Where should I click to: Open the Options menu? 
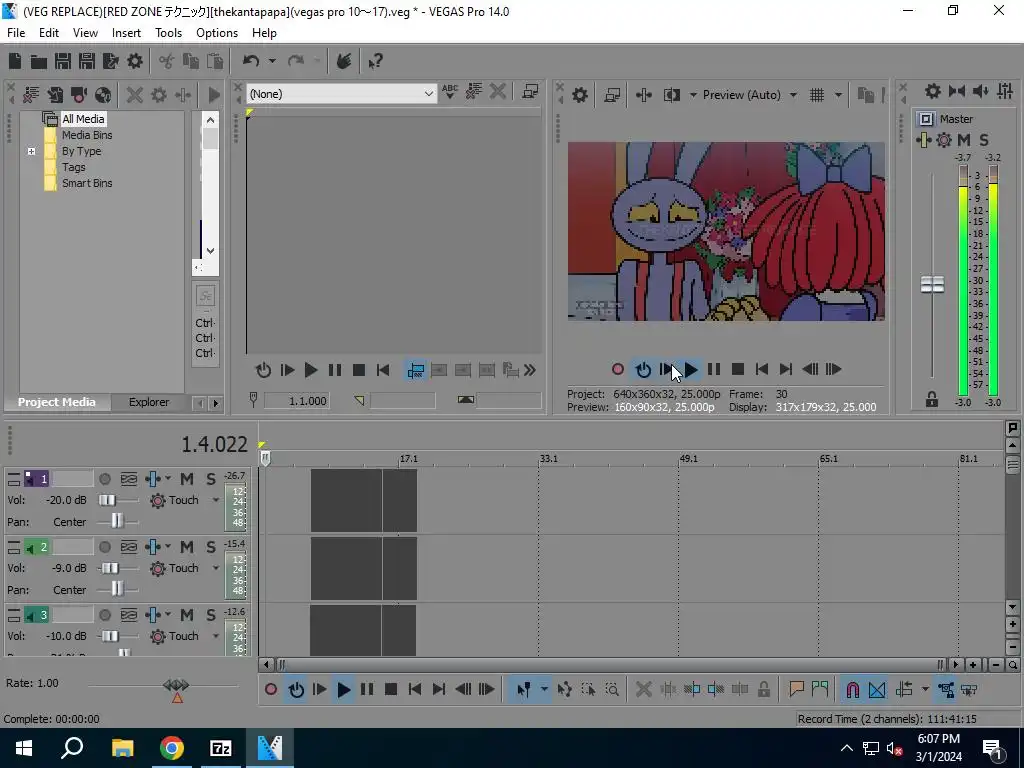[x=217, y=33]
